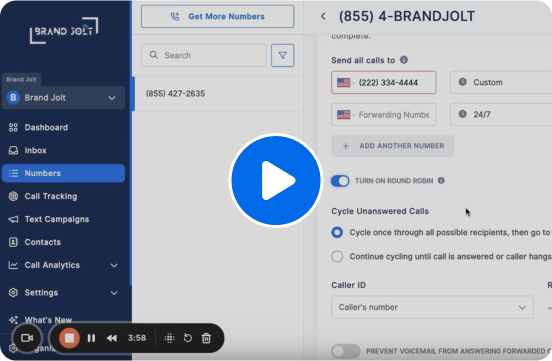Click the Round Robin info icon

coord(441,180)
